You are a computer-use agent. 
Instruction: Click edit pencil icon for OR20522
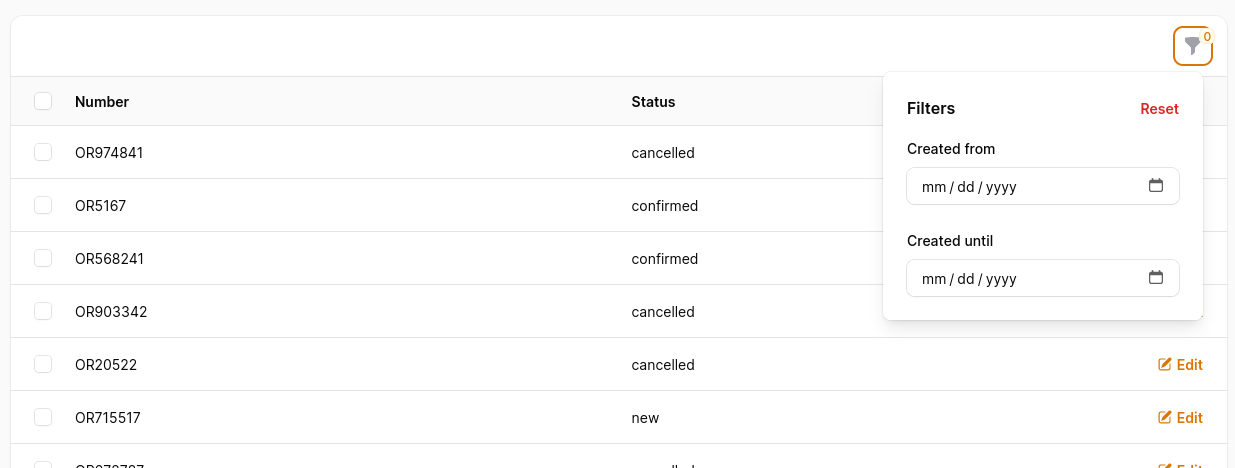pos(1165,365)
